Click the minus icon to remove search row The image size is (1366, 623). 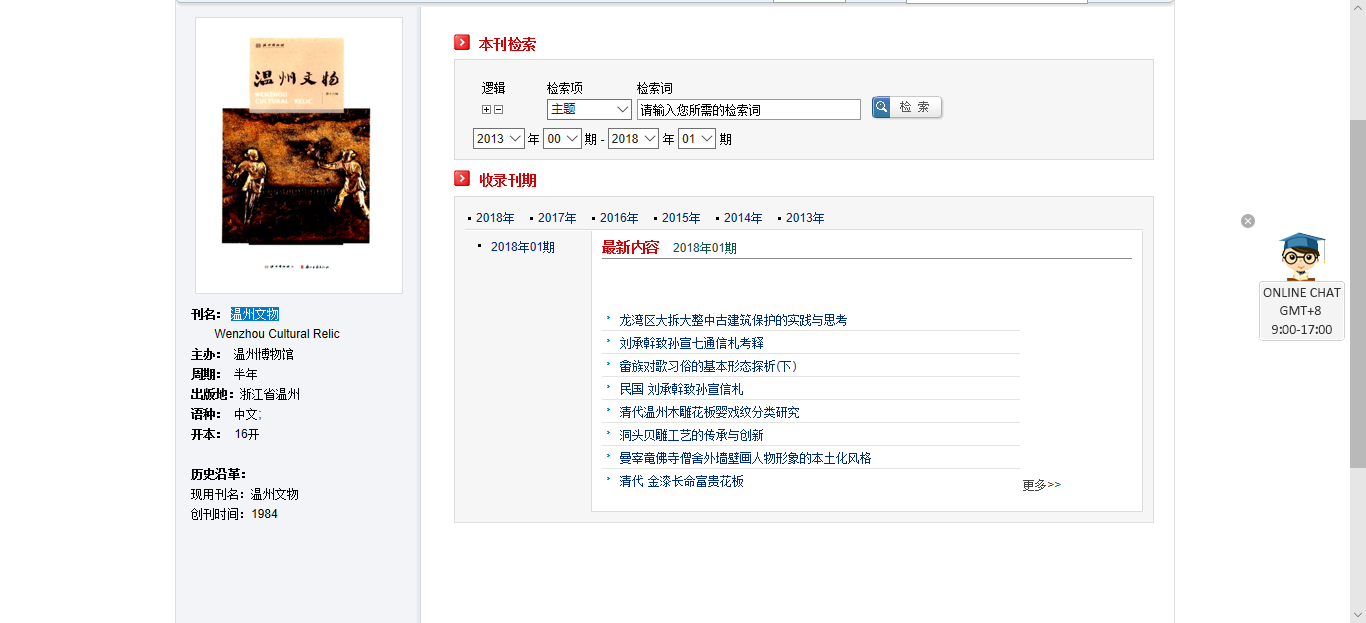pos(499,110)
